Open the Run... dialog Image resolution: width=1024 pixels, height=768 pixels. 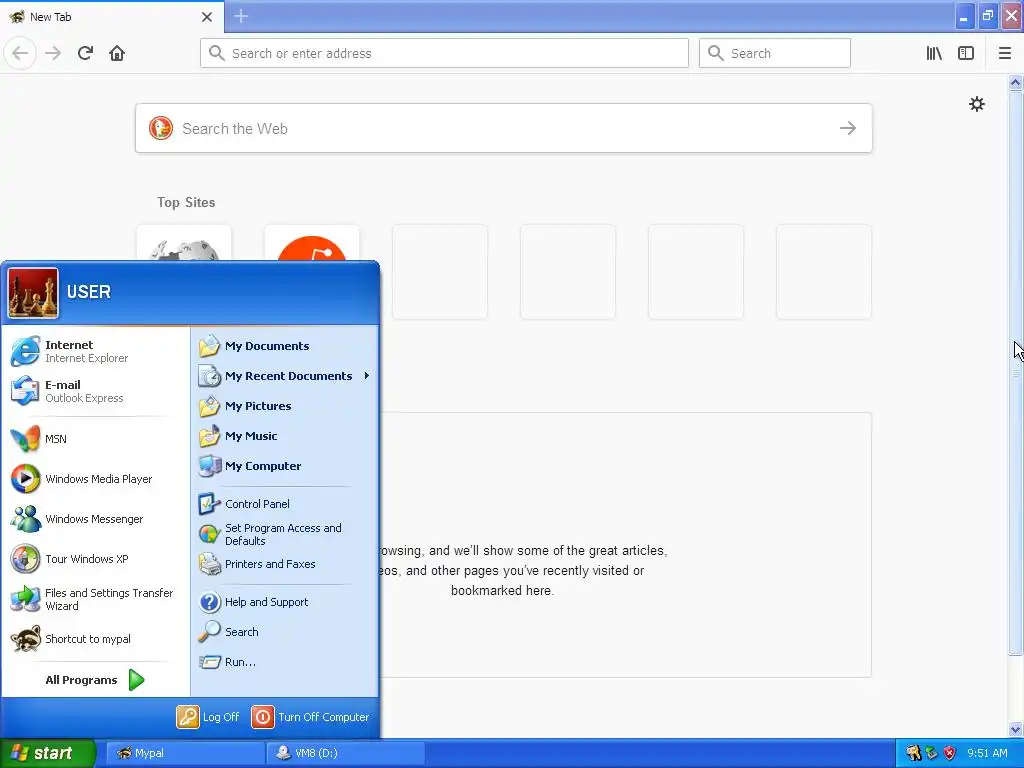coord(284,662)
